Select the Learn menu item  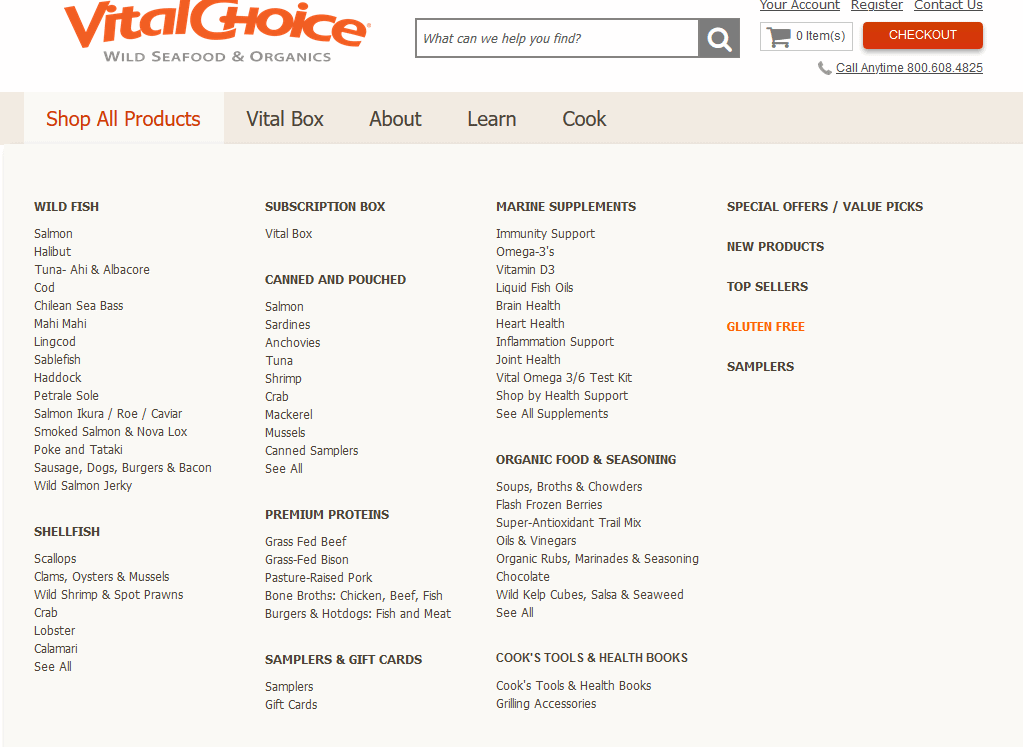491,119
